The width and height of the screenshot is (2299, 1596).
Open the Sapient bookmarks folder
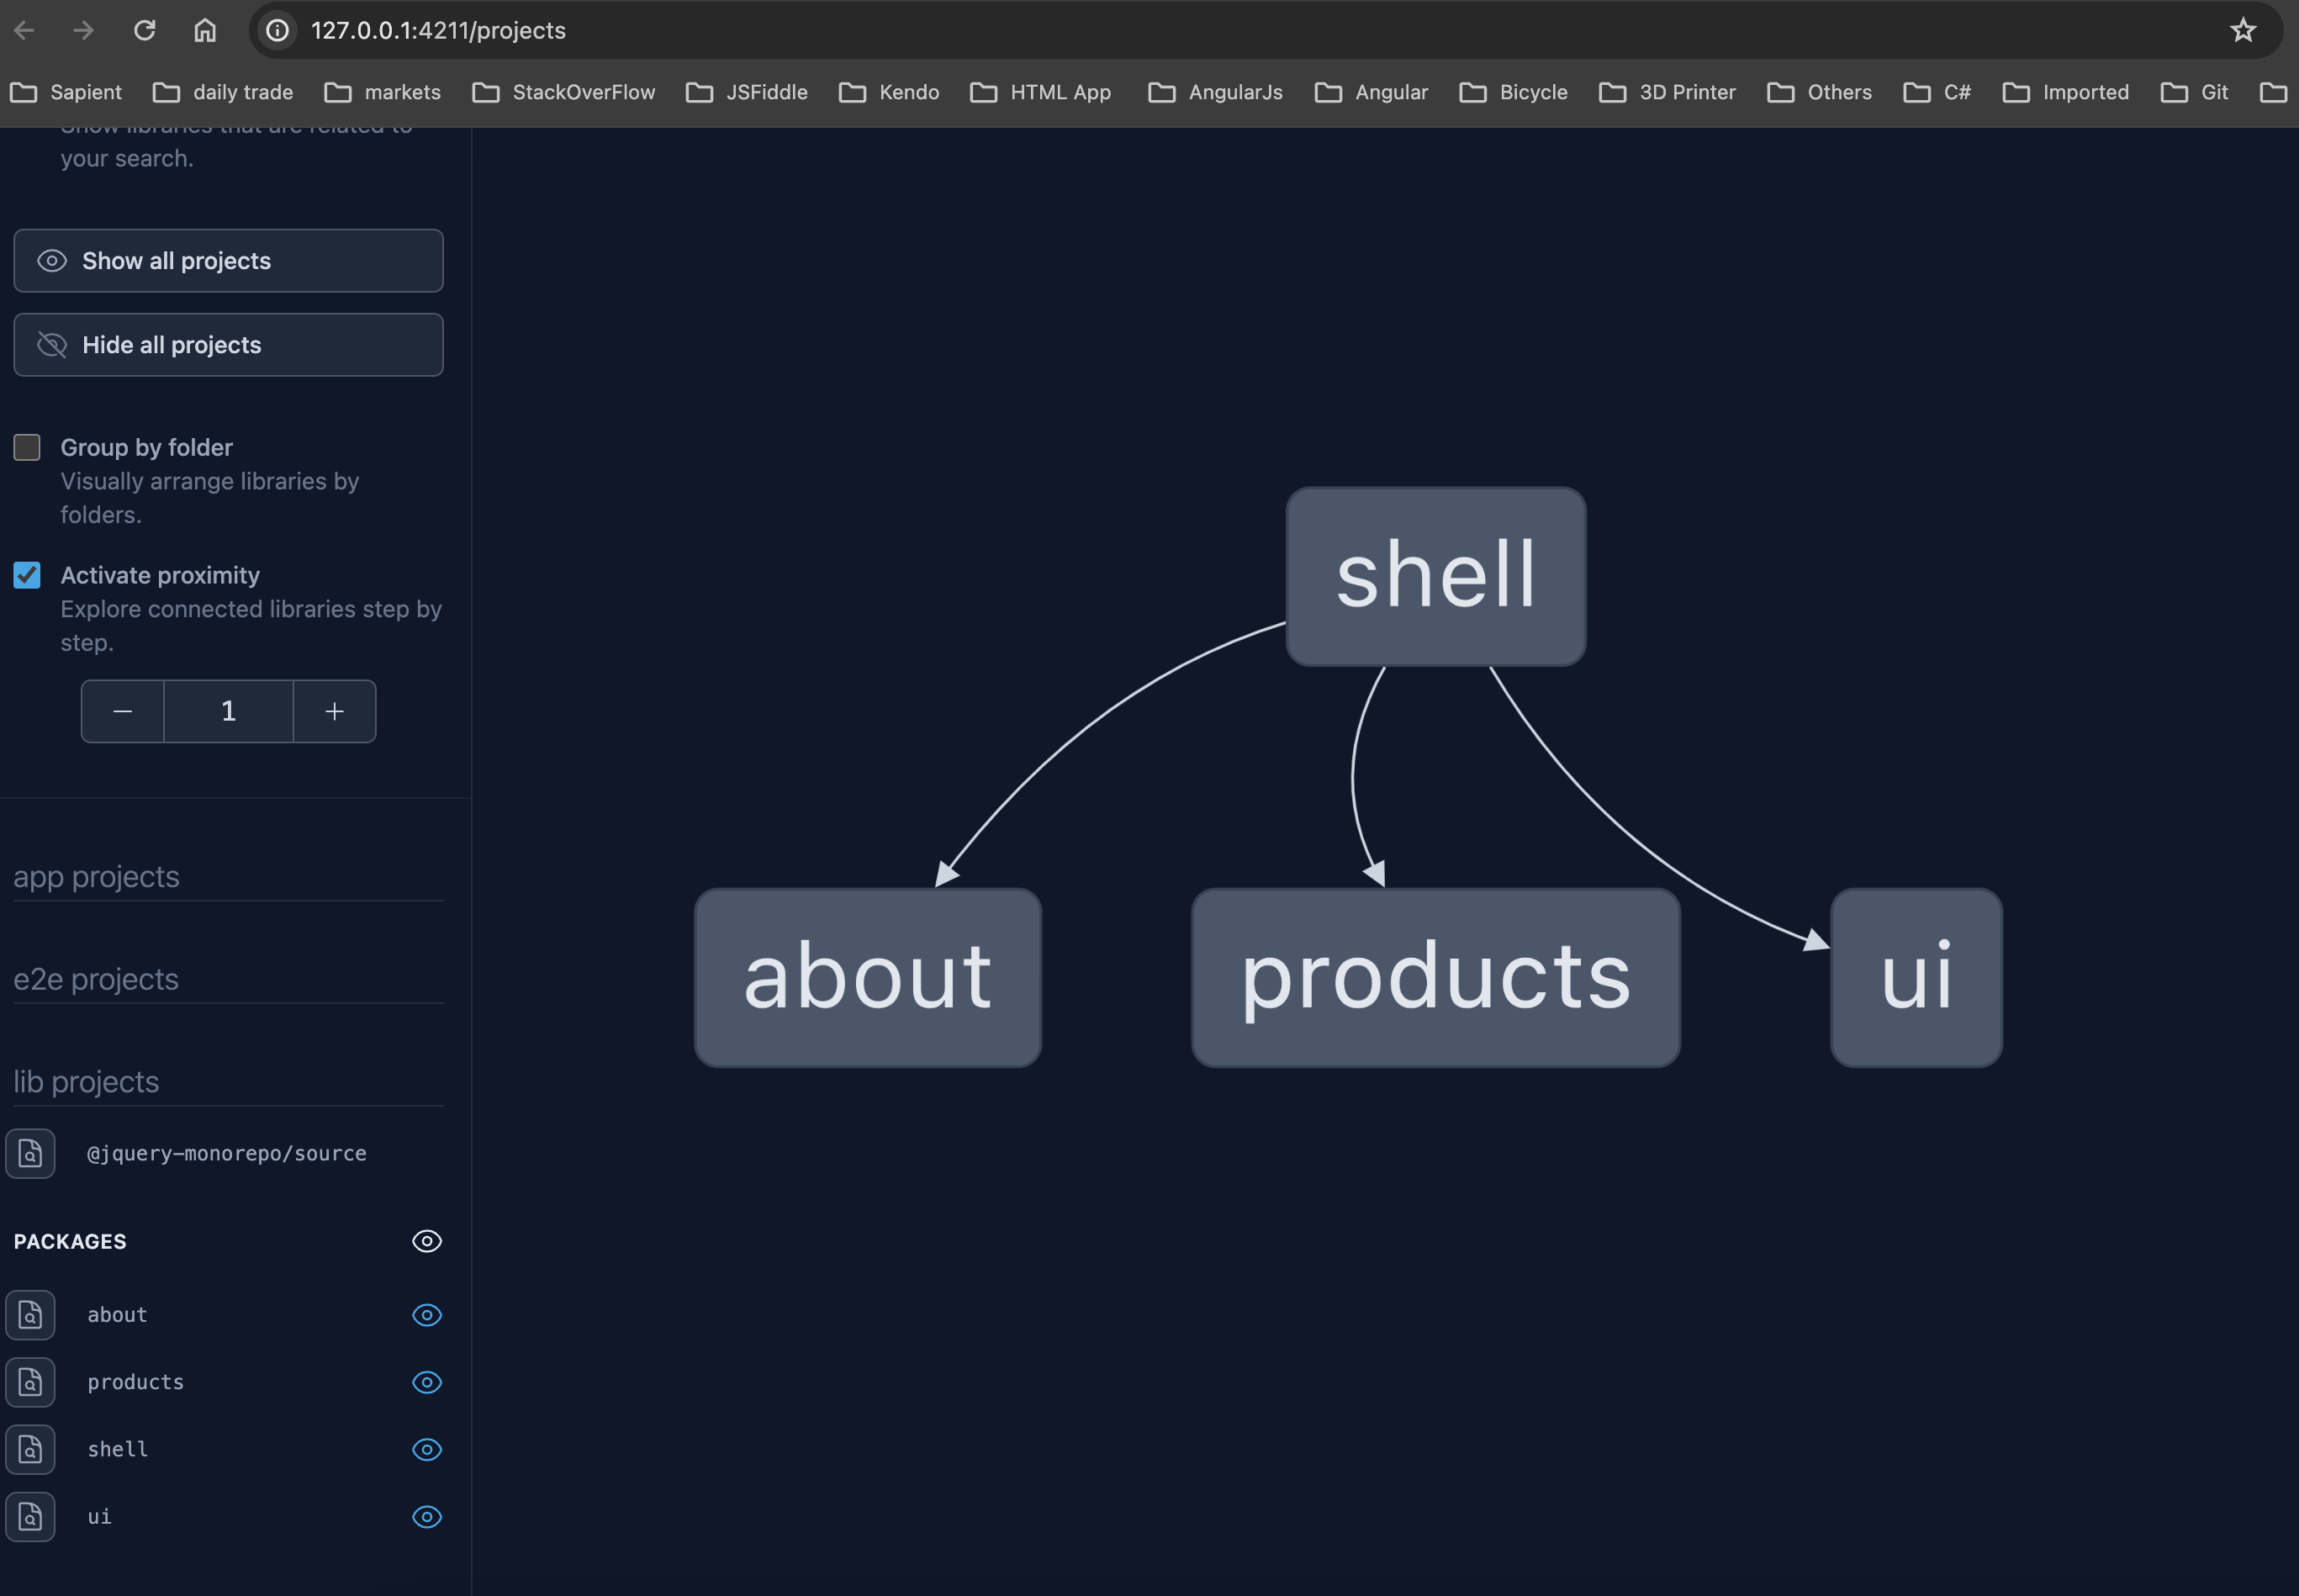(x=66, y=92)
